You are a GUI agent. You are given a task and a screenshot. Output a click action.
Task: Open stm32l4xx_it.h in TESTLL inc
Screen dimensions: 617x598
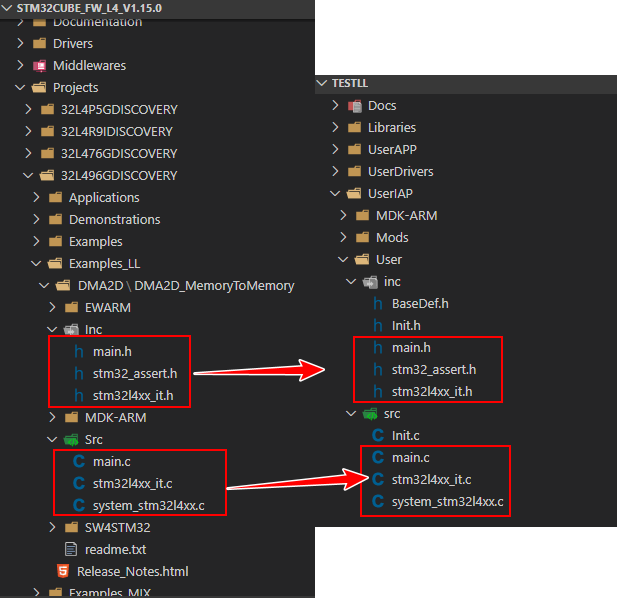pyautogui.click(x=432, y=392)
